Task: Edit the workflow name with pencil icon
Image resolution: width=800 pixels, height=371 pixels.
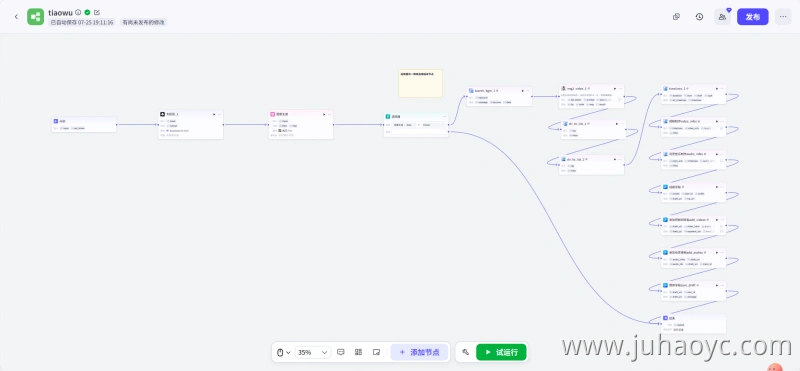Action: pyautogui.click(x=97, y=12)
